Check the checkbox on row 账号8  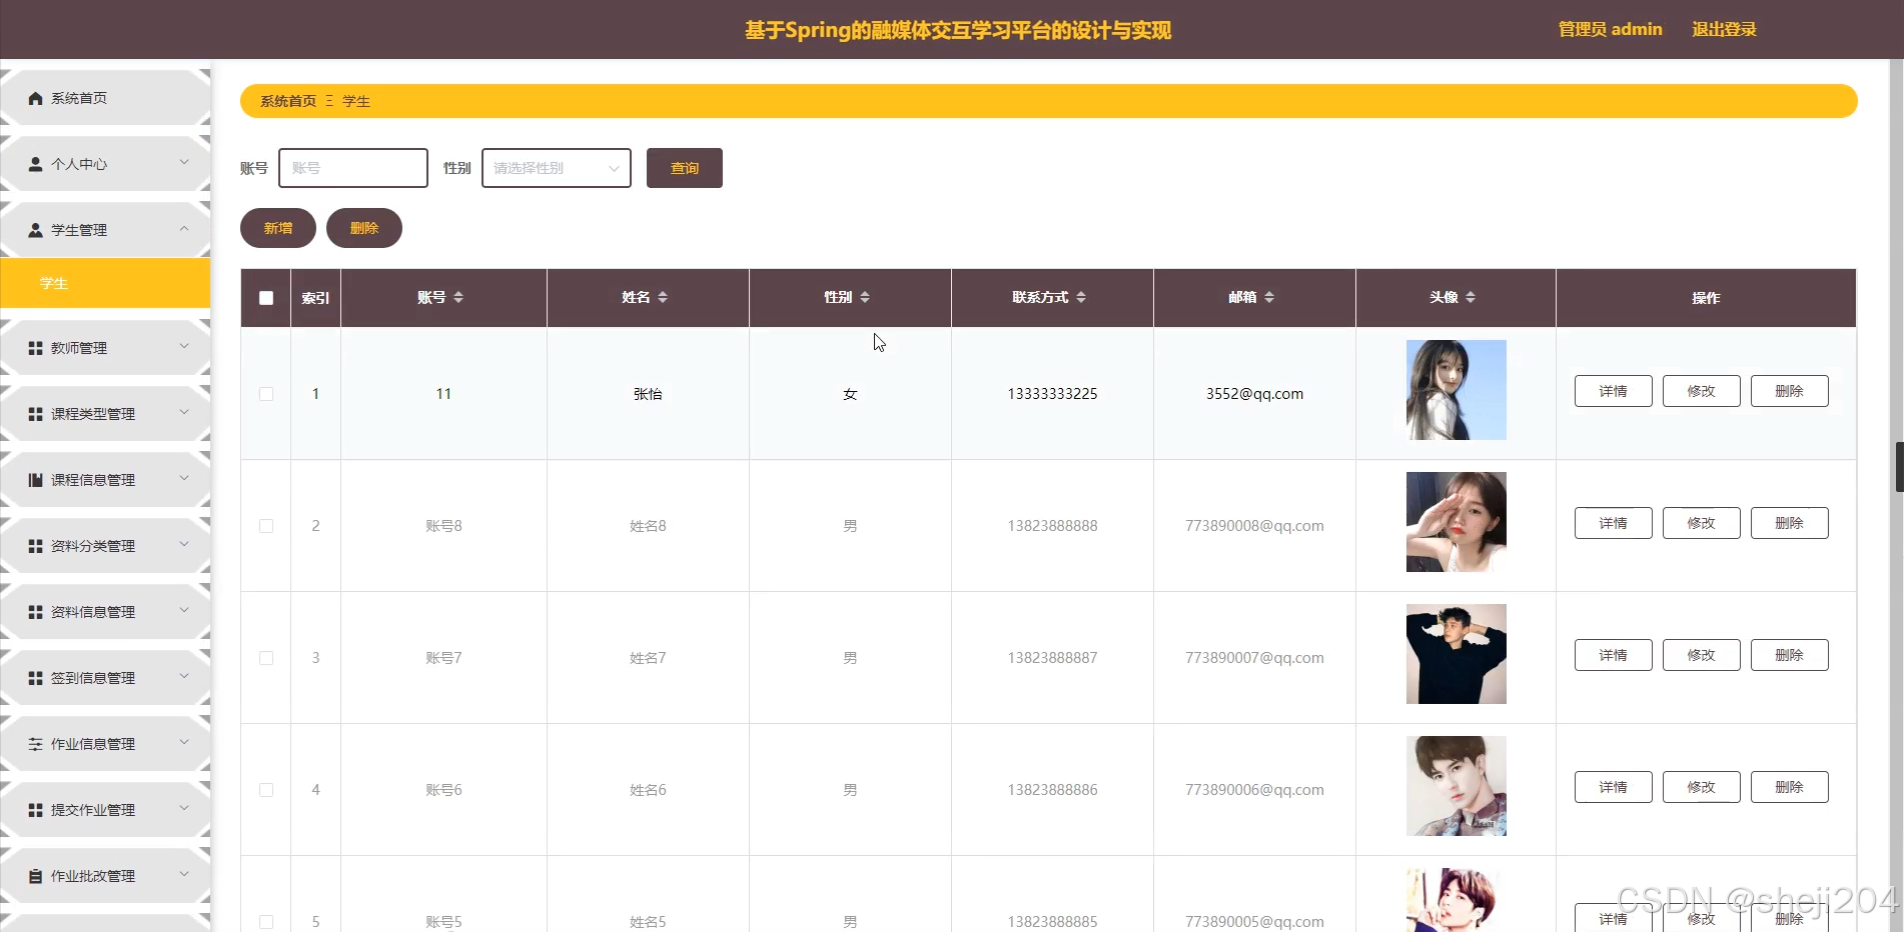pos(265,525)
